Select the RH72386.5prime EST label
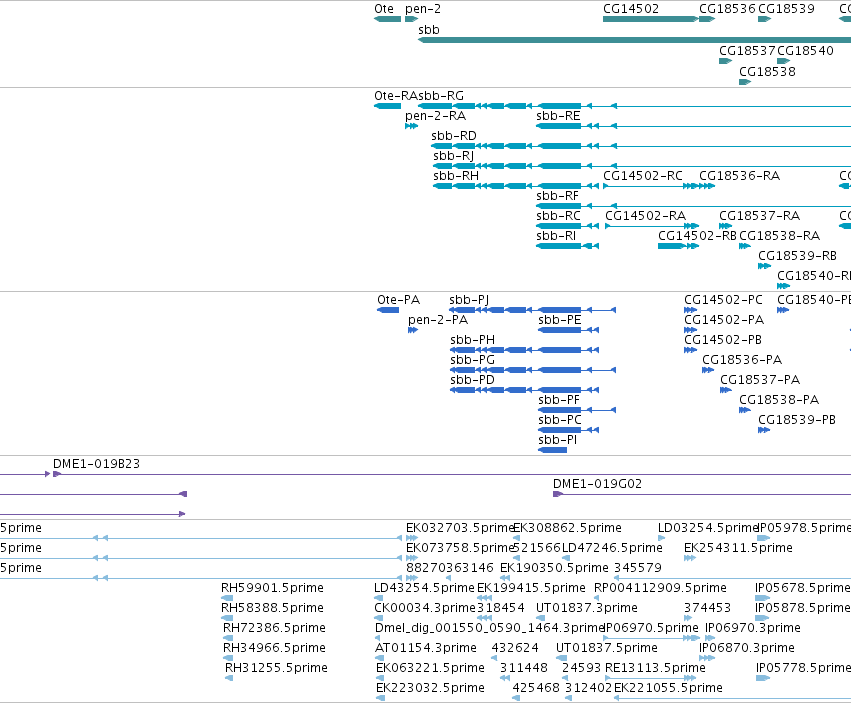This screenshot has height=703, width=851. click(x=274, y=628)
